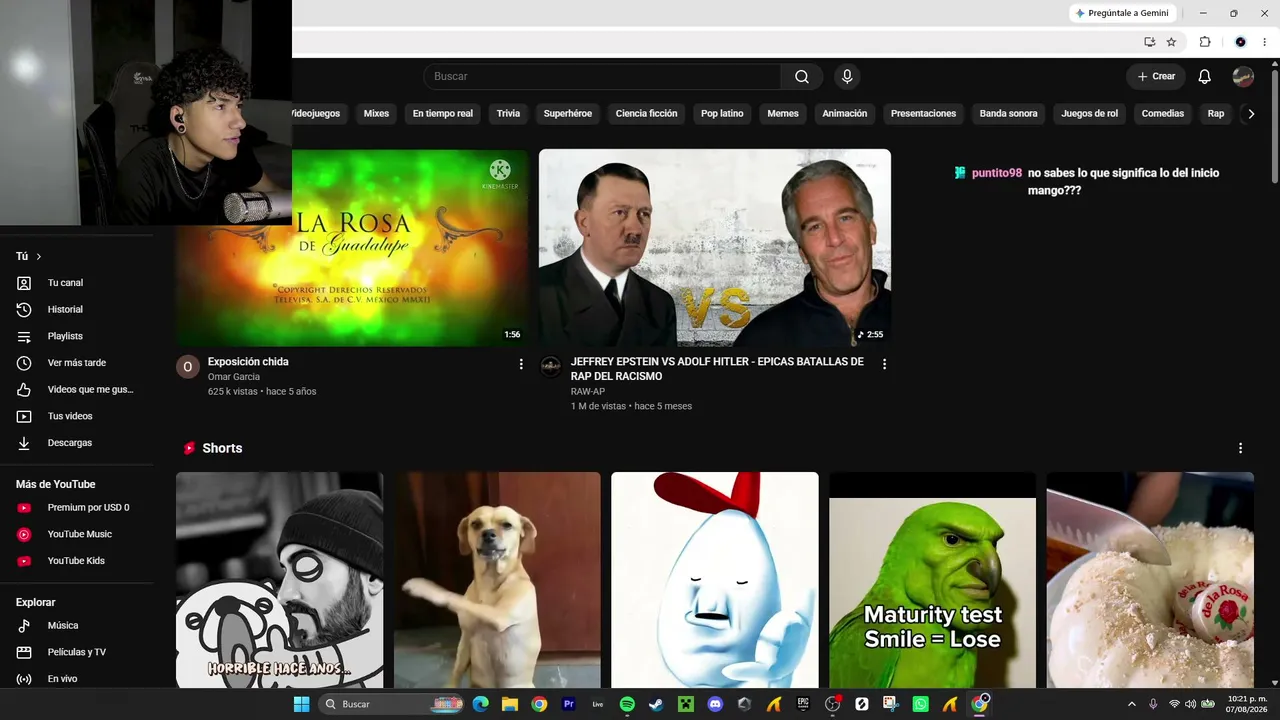Select the En tiempo real chip

coord(443,114)
